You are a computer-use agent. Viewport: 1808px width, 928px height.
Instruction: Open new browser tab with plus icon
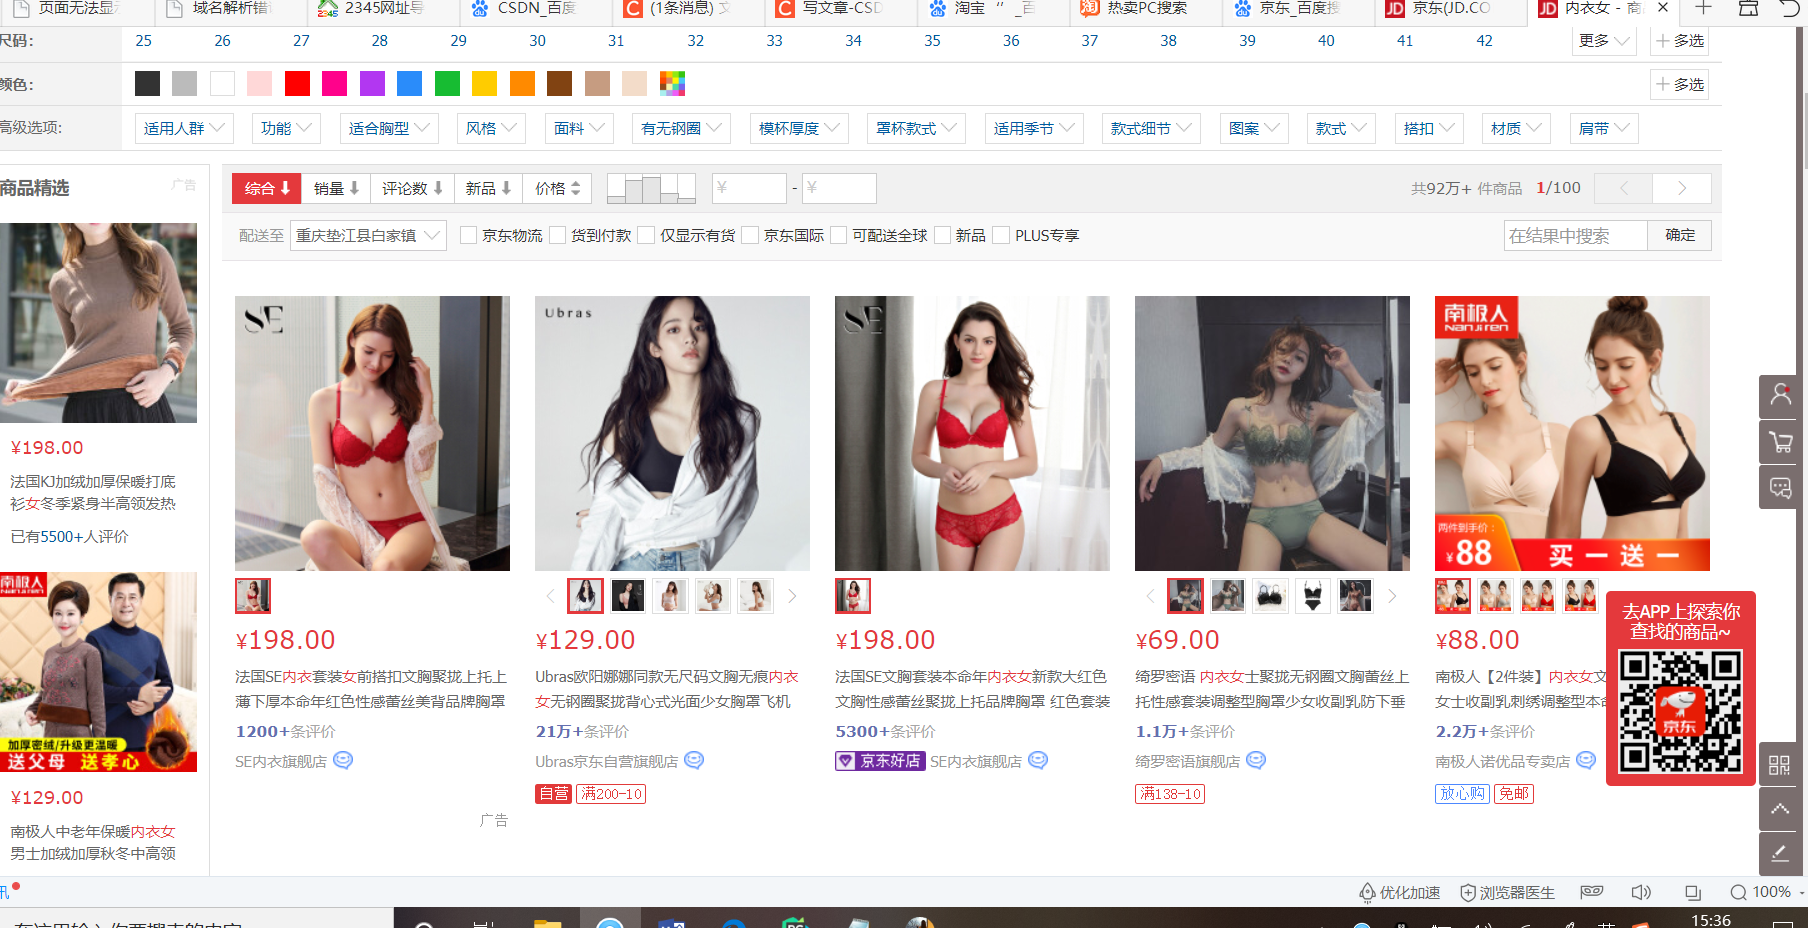click(x=1703, y=8)
